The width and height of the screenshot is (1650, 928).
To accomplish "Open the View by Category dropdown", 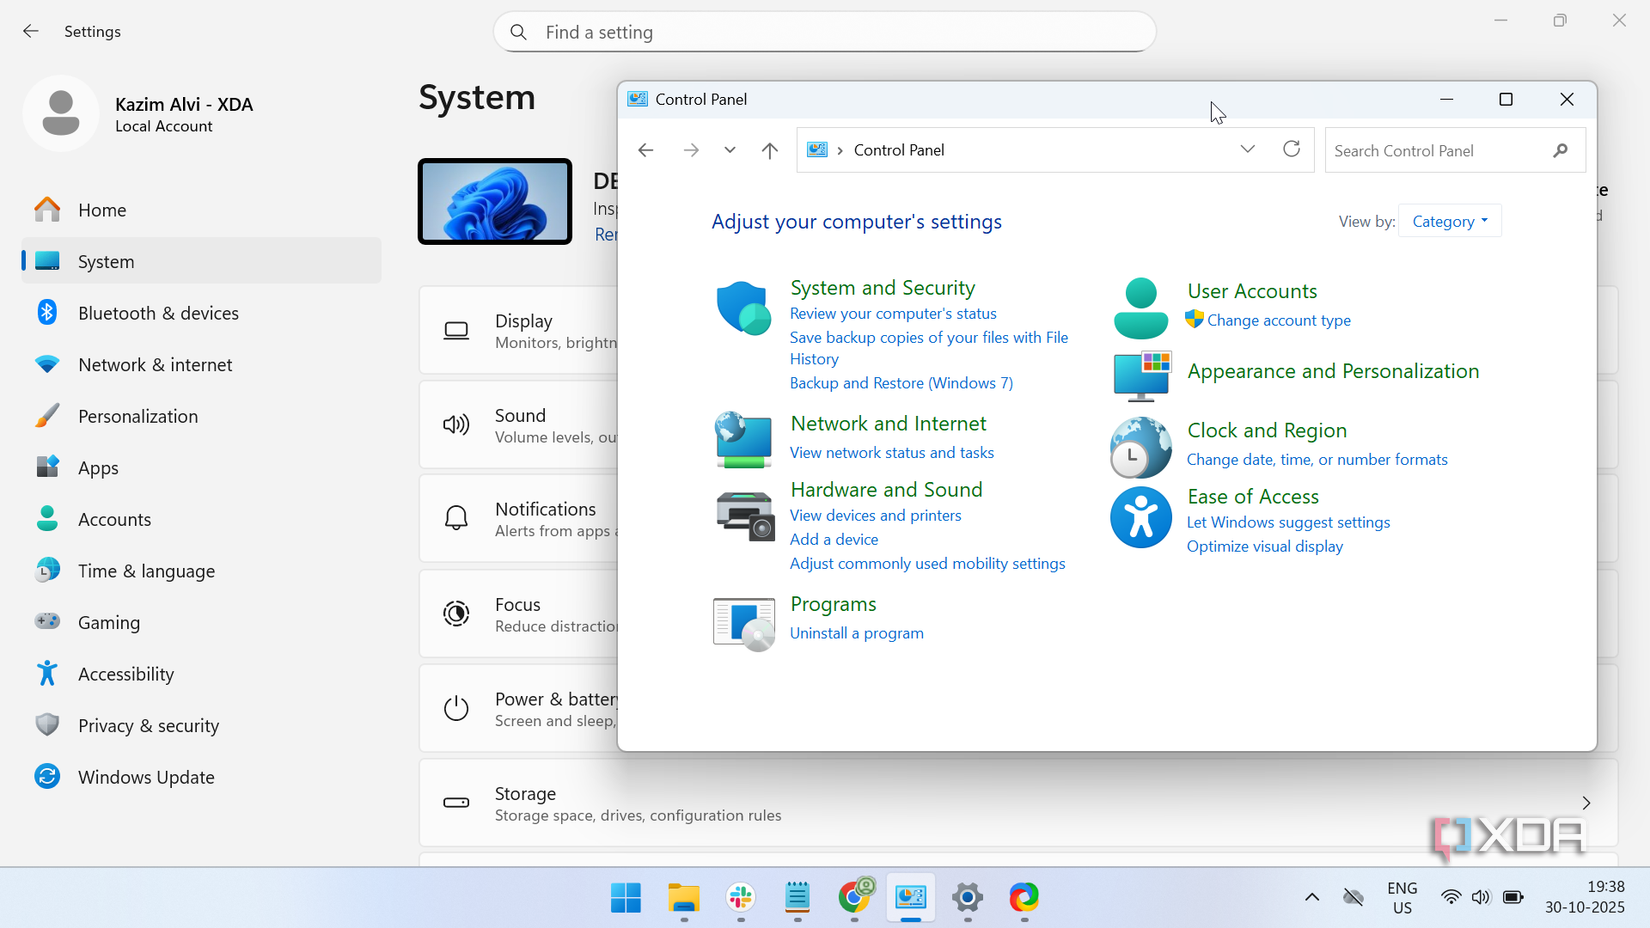I will pyautogui.click(x=1450, y=221).
